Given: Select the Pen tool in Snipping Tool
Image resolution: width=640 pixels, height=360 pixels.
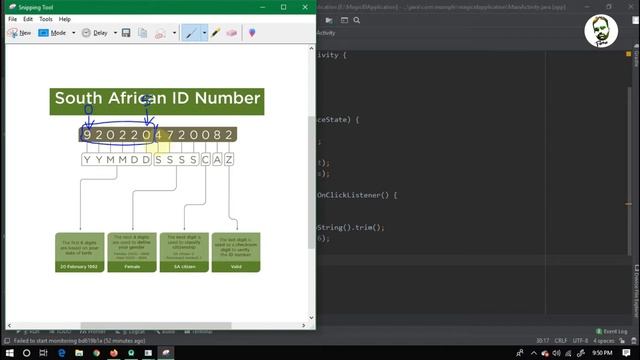Looking at the screenshot, I should 191,33.
